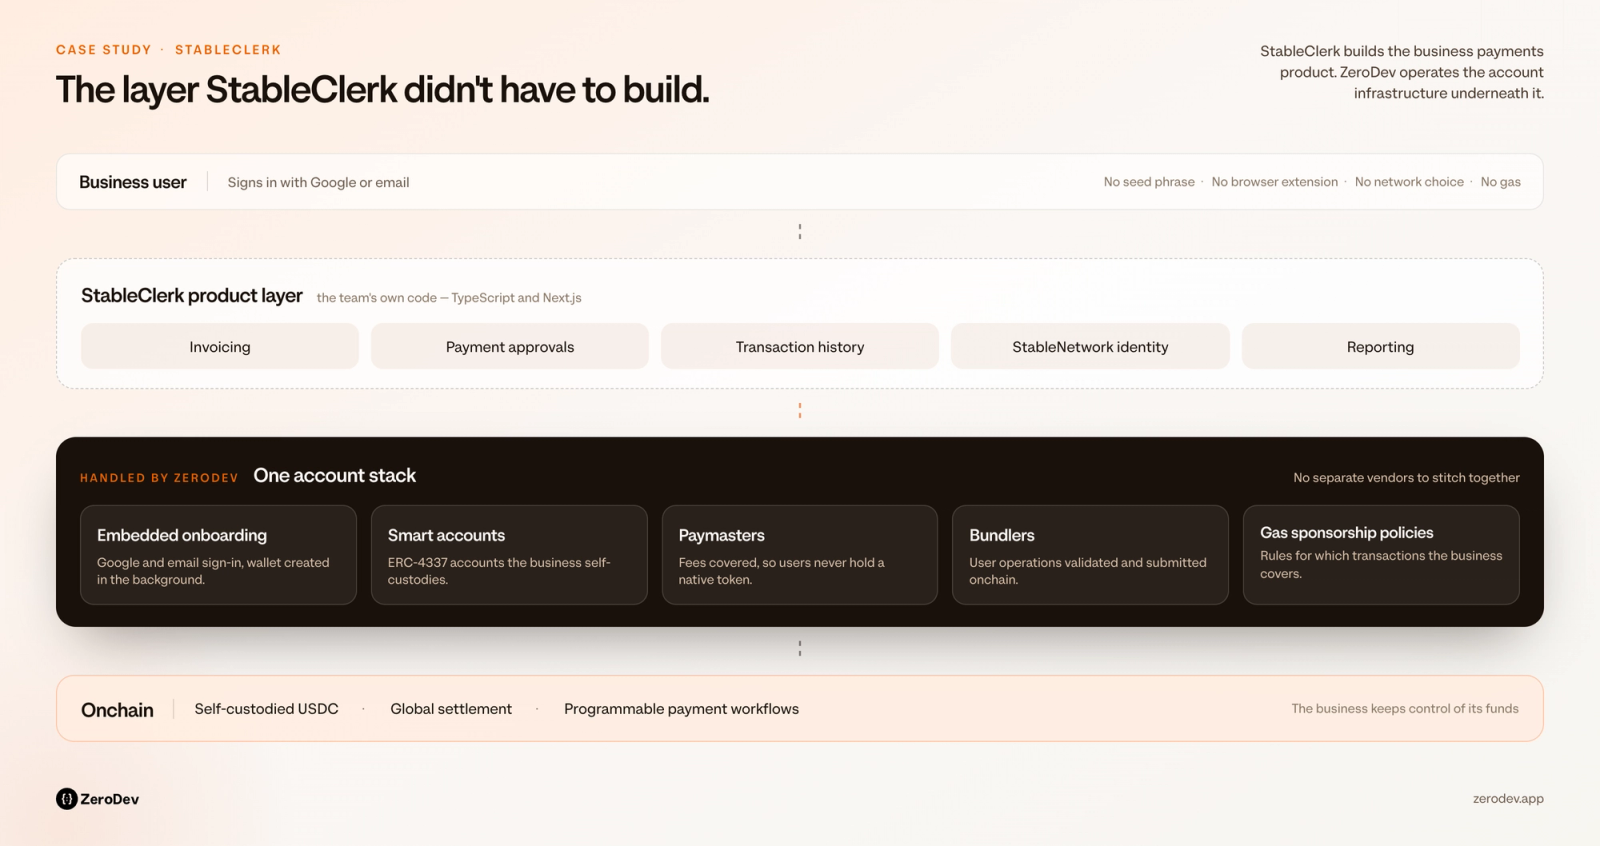Click 'the team's own code — TypeScript and Next.js'
Screen dimensions: 1600x846
(x=449, y=298)
